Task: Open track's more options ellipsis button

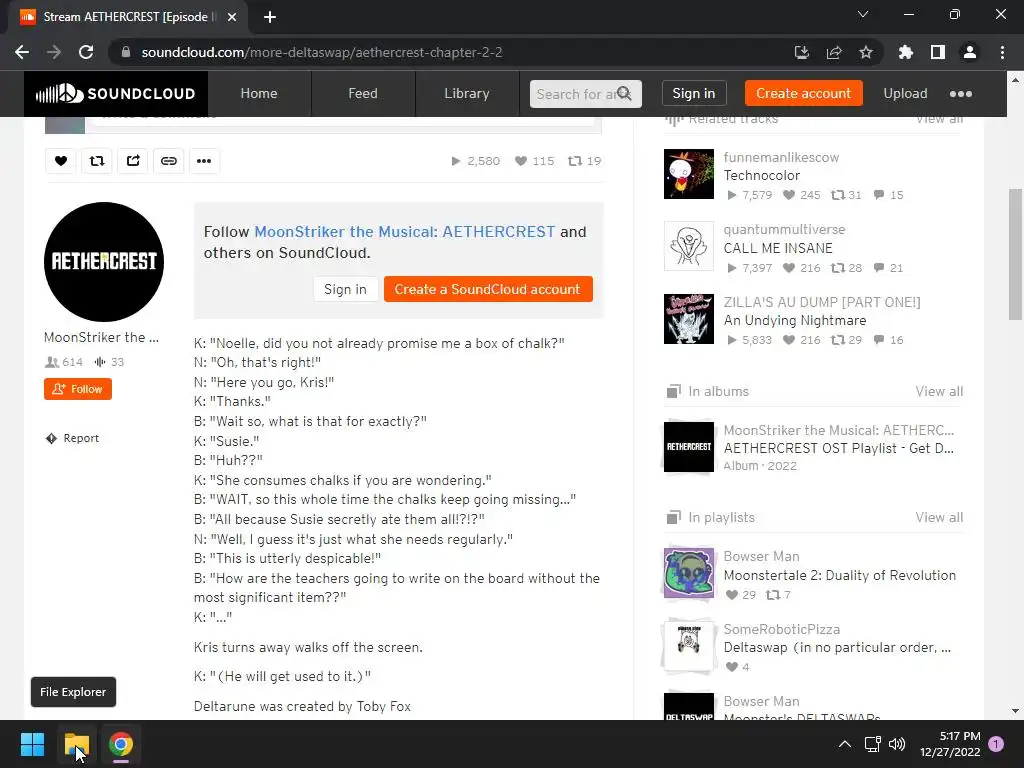Action: pos(204,161)
